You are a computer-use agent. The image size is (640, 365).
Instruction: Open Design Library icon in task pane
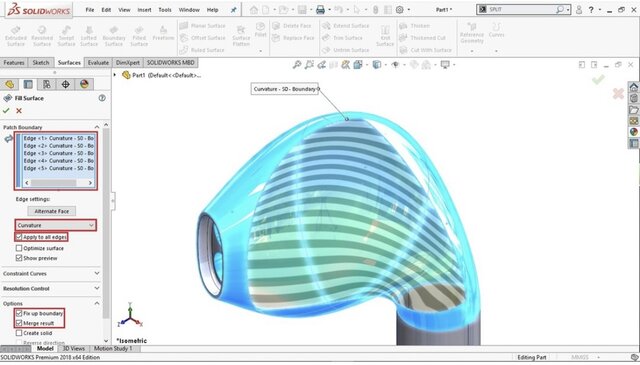[633, 98]
